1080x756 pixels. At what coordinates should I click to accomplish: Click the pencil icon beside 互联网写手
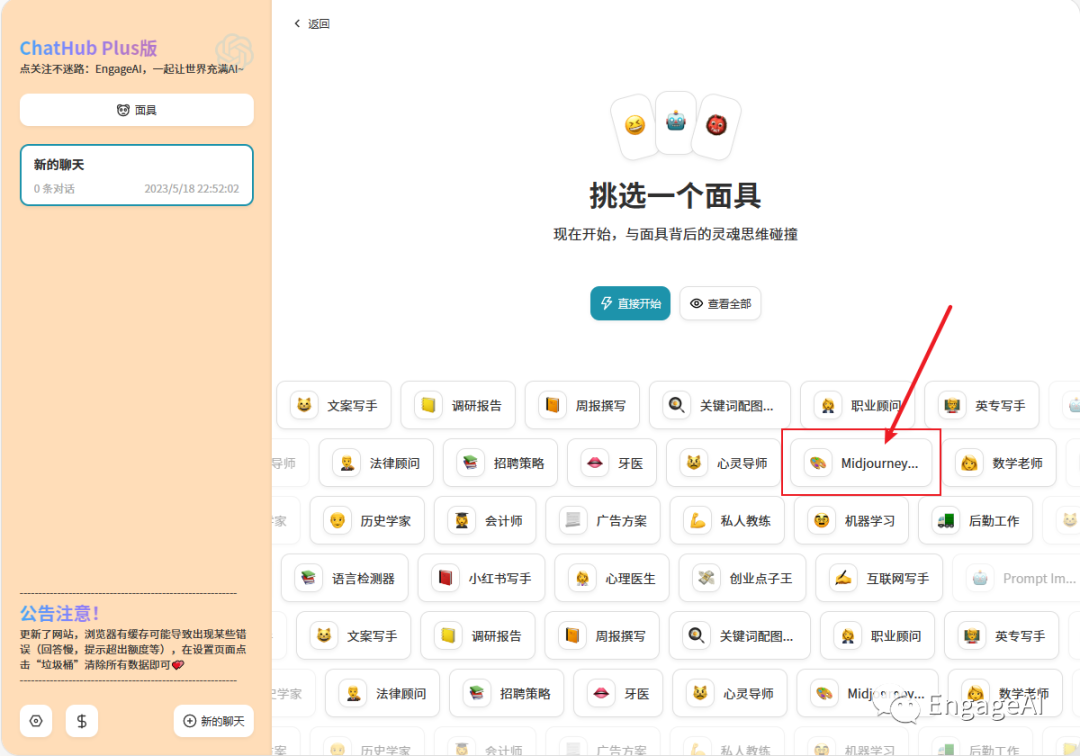843,578
